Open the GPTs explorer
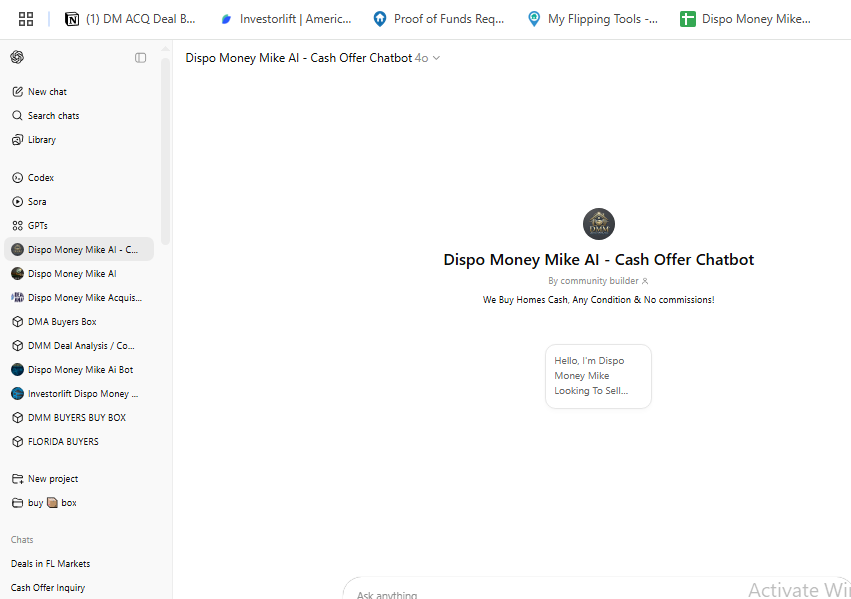 coord(79,225)
